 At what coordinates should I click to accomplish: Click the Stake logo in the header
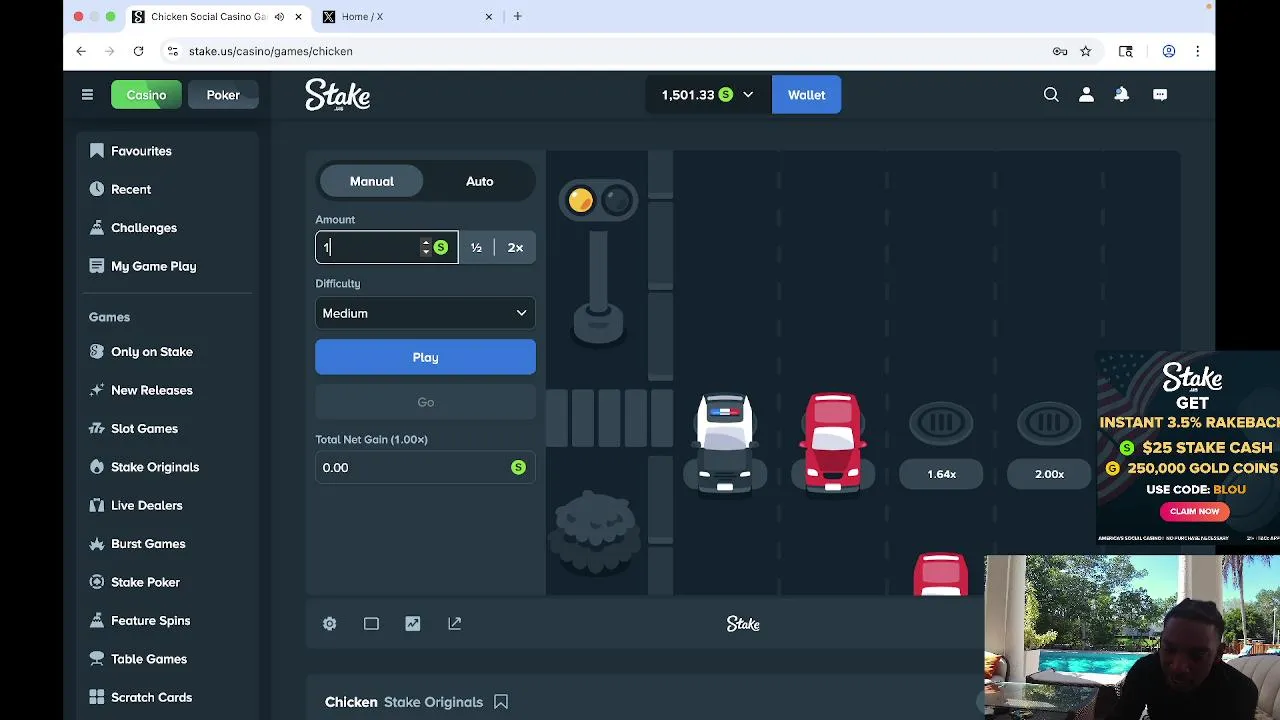click(338, 95)
